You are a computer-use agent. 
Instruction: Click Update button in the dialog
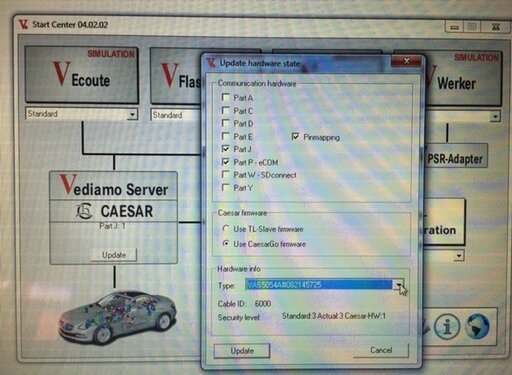pos(242,351)
